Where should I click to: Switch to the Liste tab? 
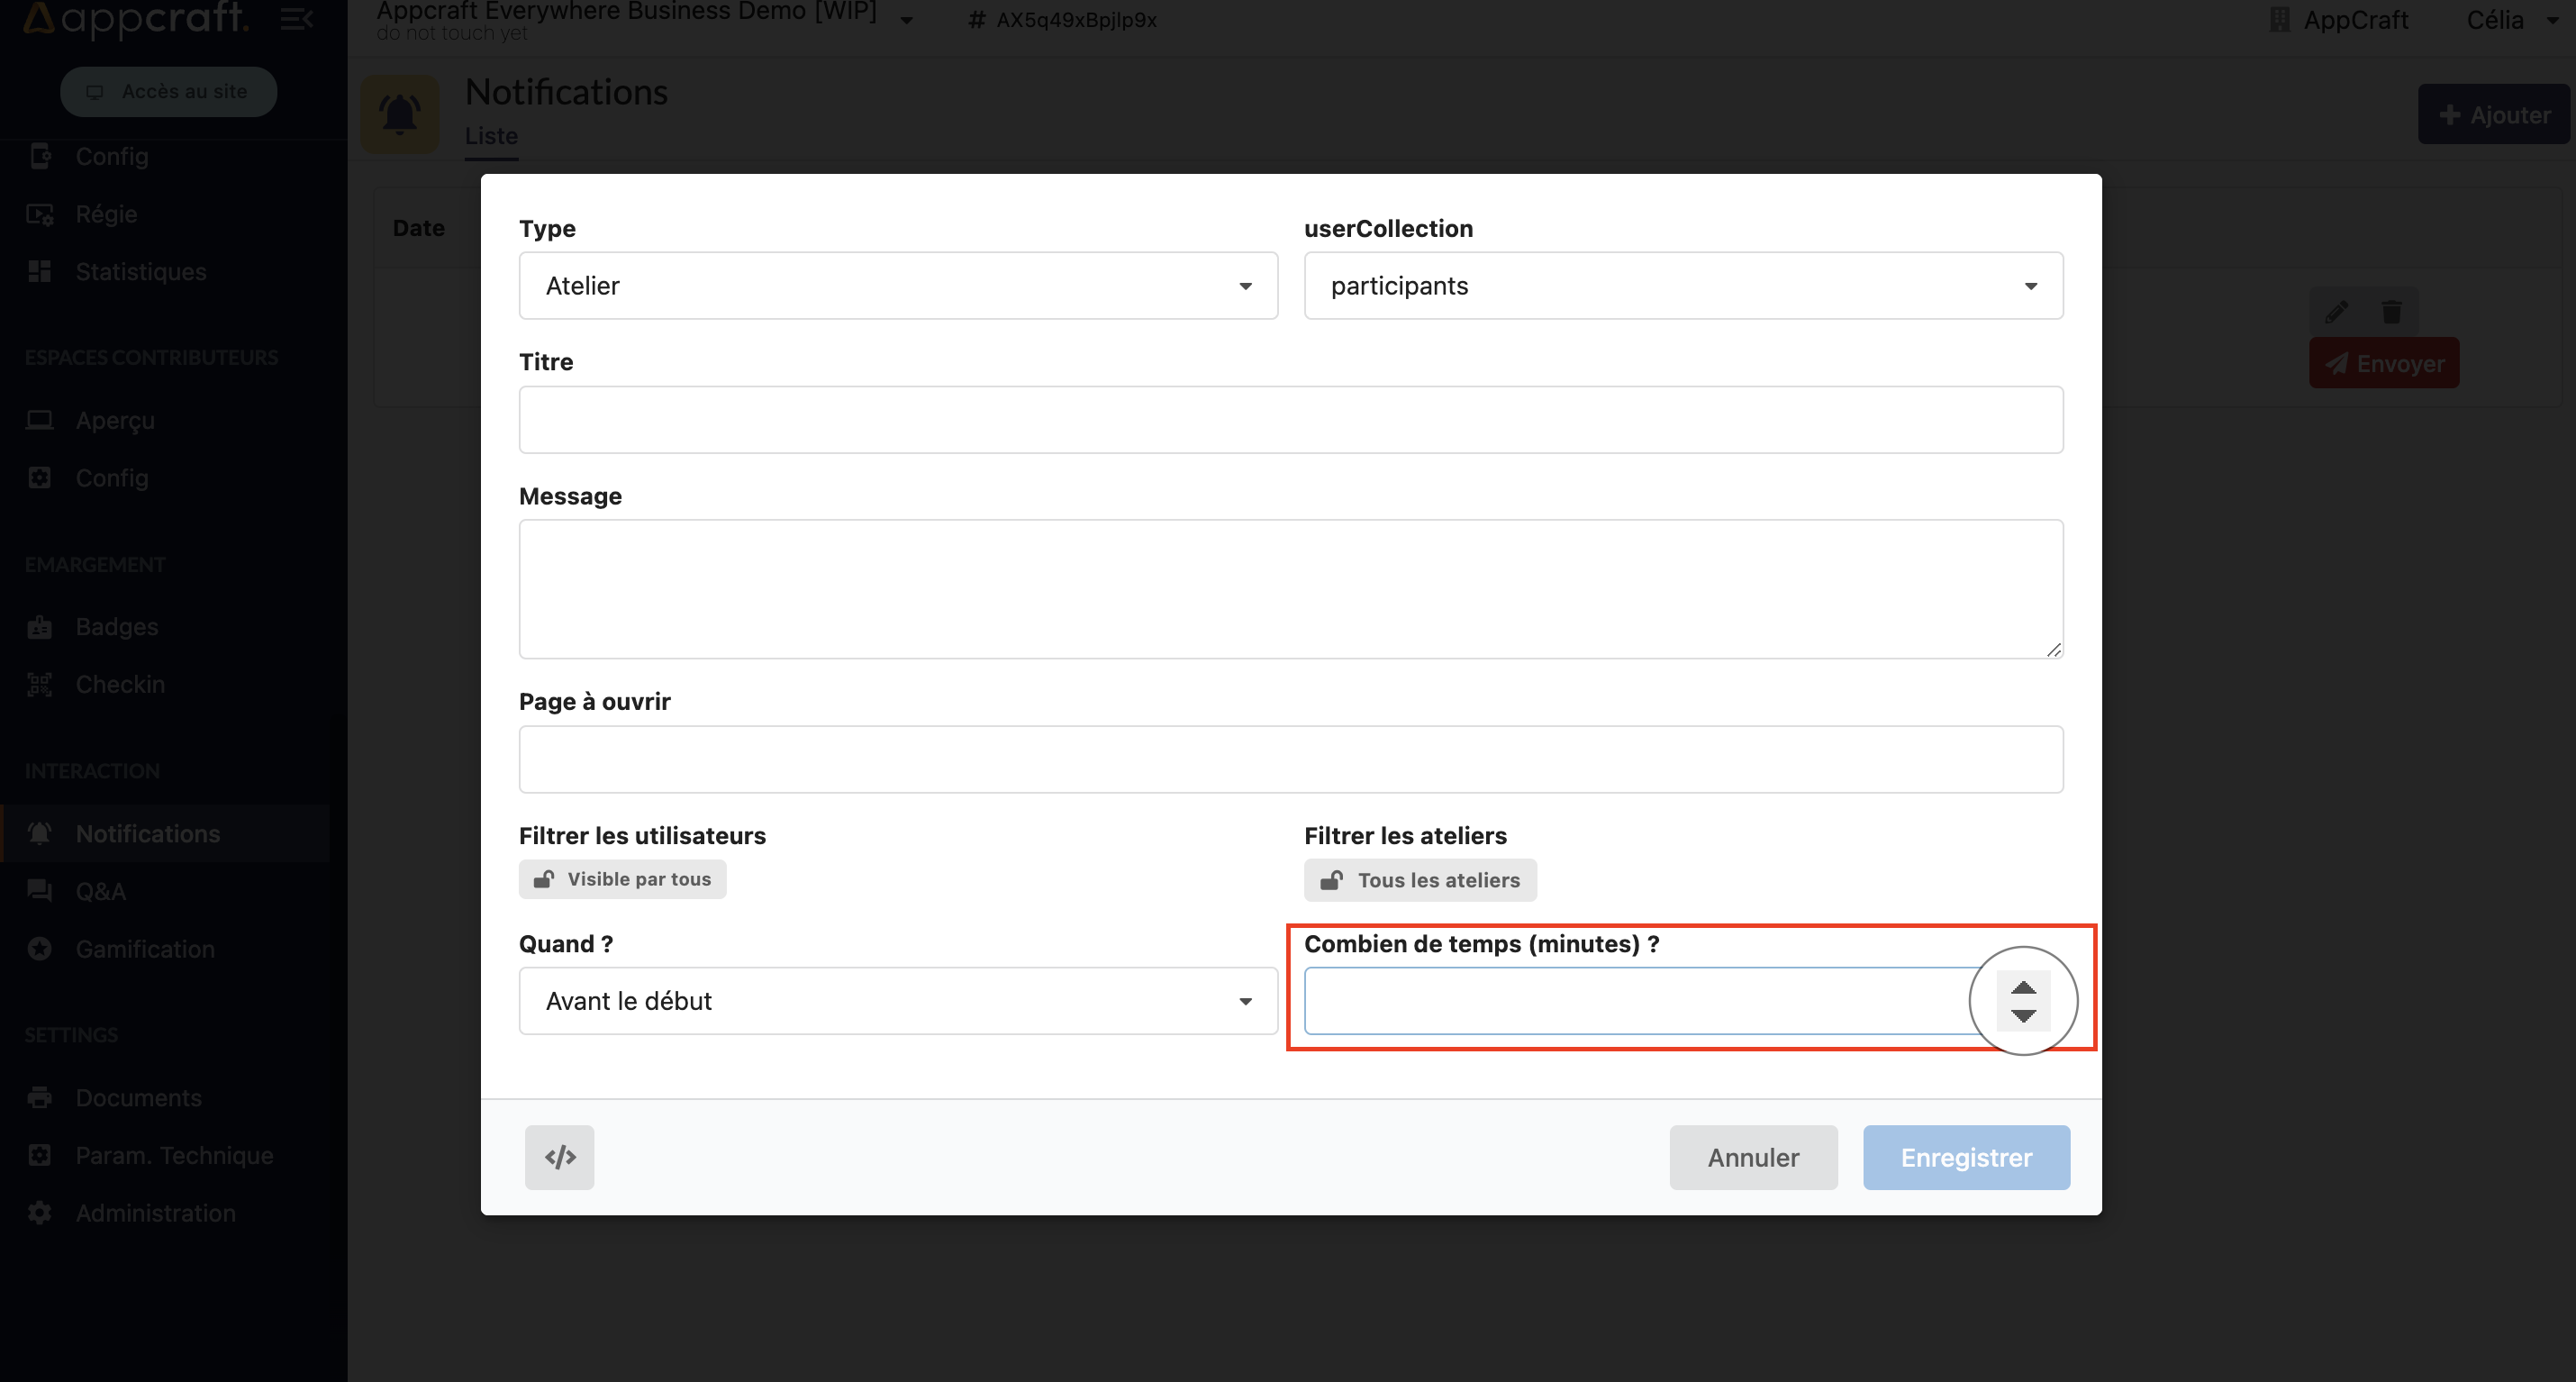tap(491, 136)
